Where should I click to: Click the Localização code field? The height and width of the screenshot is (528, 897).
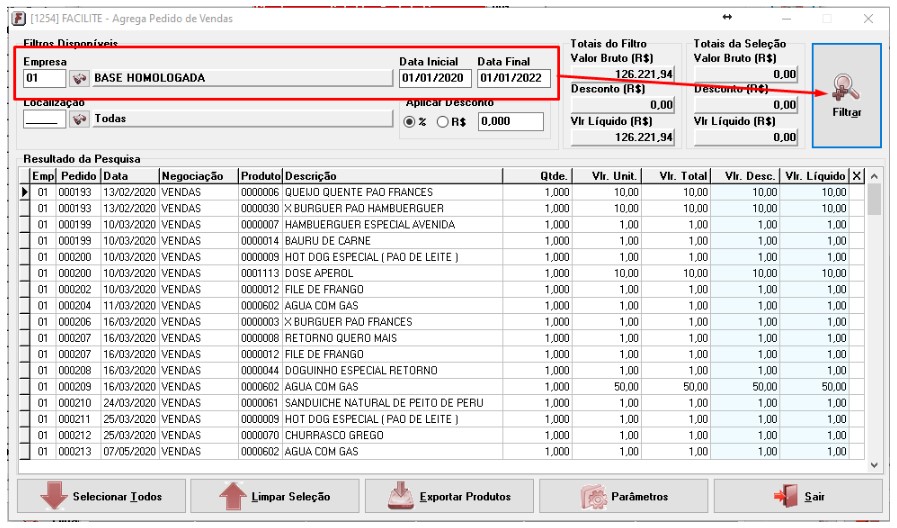[45, 118]
